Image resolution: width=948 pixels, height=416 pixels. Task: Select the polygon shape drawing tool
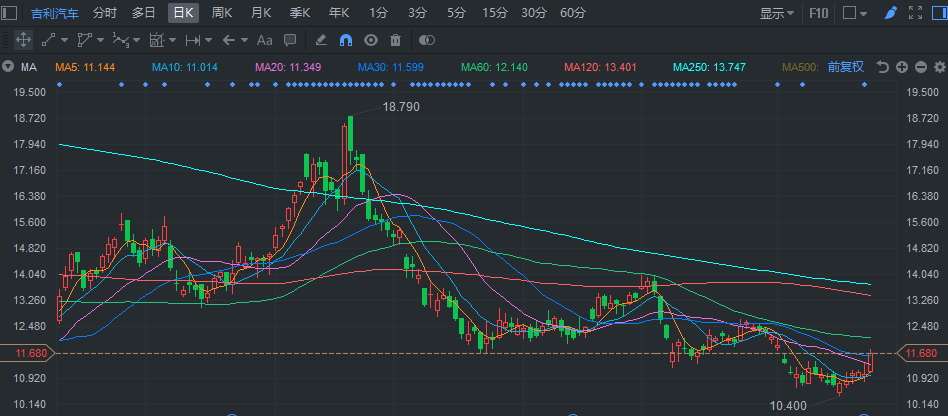84,41
